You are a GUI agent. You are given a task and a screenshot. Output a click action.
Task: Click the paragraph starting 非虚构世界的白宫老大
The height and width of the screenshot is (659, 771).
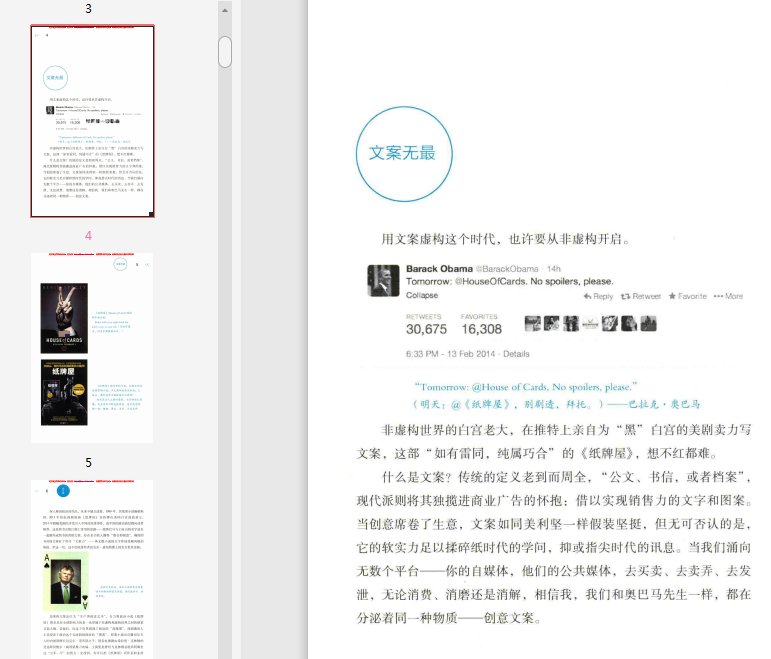(x=554, y=442)
